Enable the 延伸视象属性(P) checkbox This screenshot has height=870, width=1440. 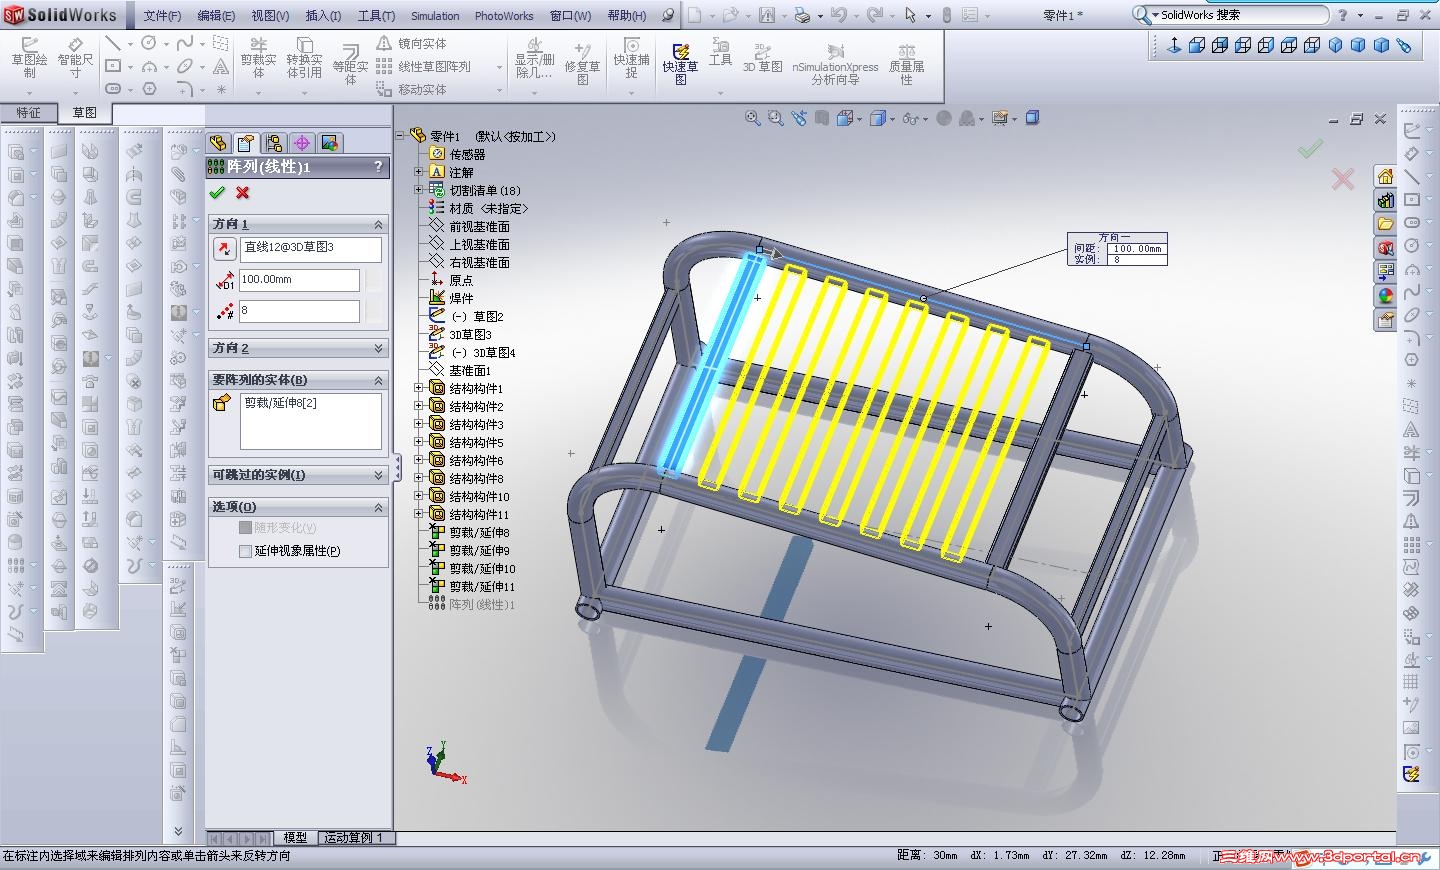tap(245, 551)
